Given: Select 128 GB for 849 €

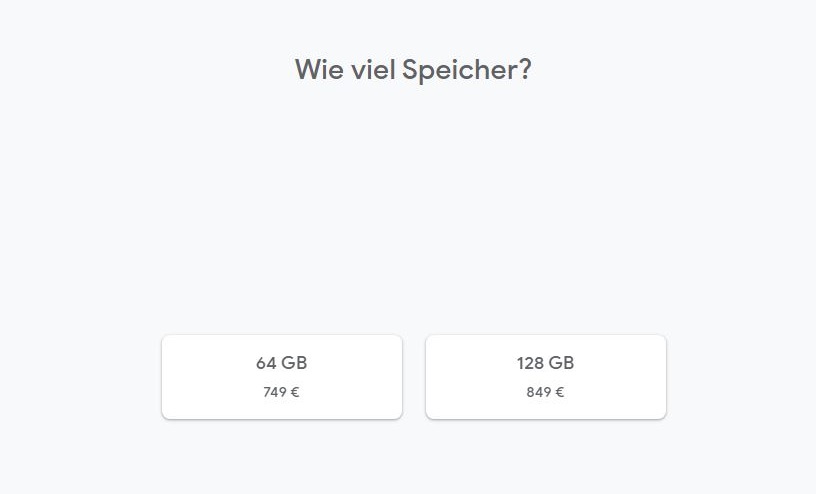Looking at the screenshot, I should click(x=545, y=377).
